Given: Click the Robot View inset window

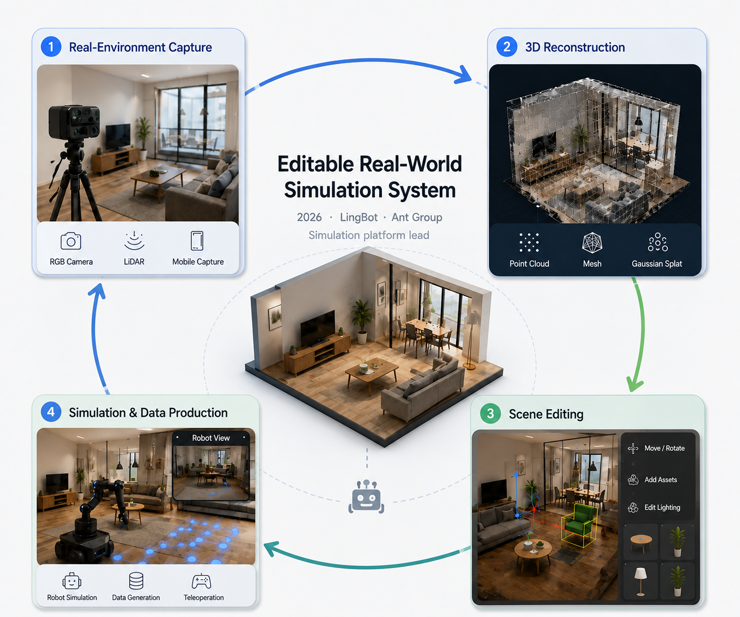Looking at the screenshot, I should click(x=211, y=465).
